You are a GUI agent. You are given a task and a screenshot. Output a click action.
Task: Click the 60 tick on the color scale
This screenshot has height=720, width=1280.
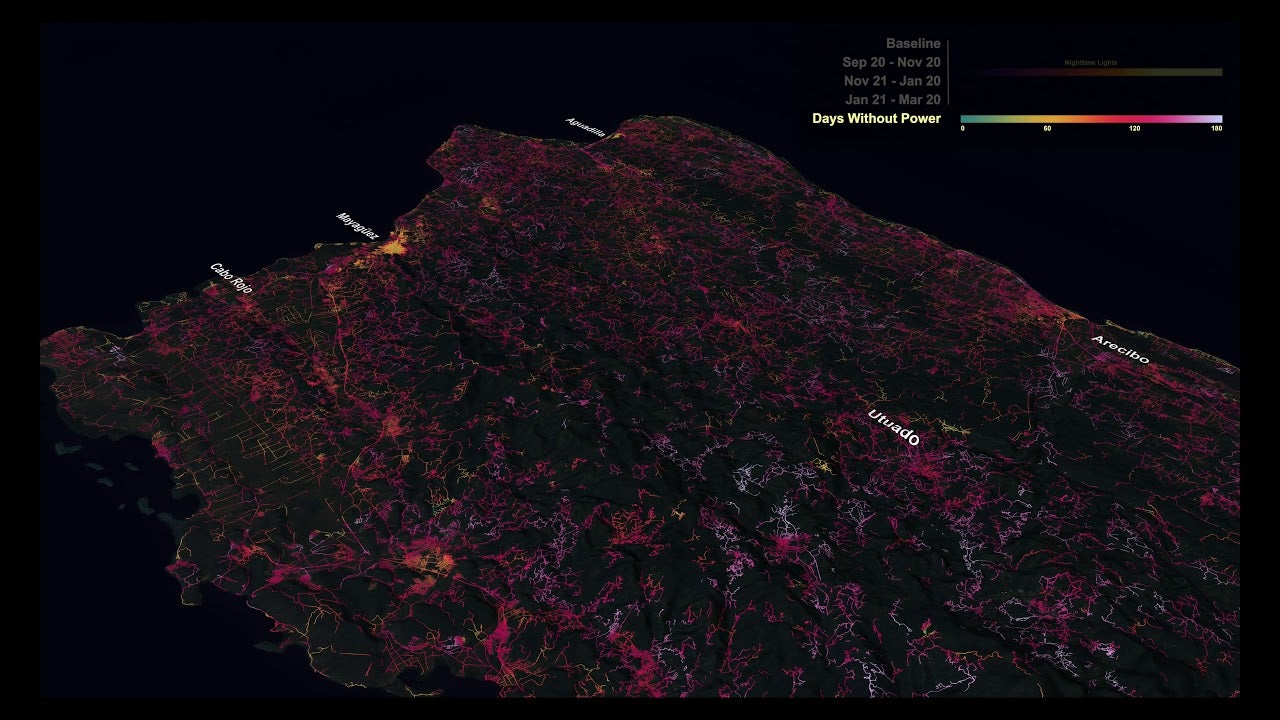coord(1047,129)
